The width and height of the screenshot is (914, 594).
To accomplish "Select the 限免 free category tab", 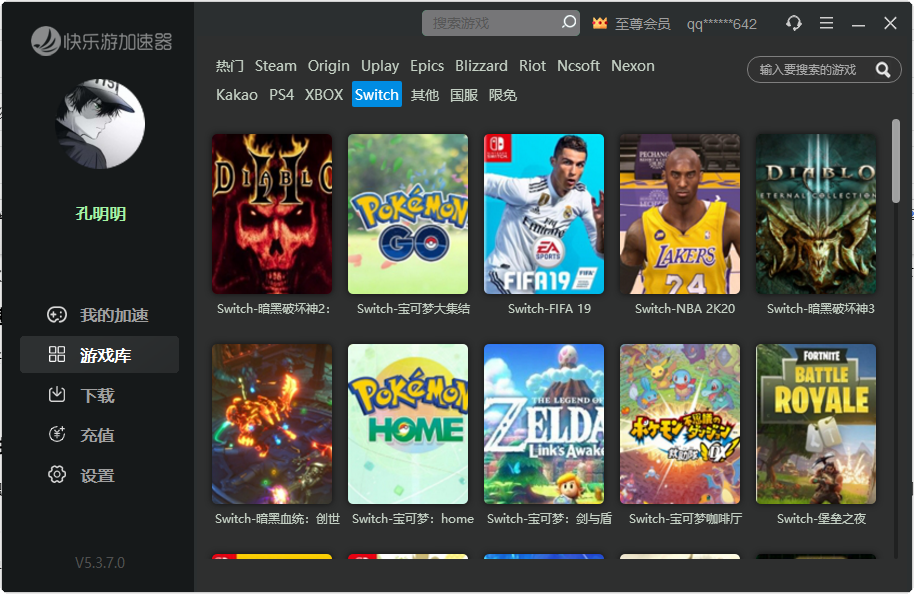I will (503, 94).
